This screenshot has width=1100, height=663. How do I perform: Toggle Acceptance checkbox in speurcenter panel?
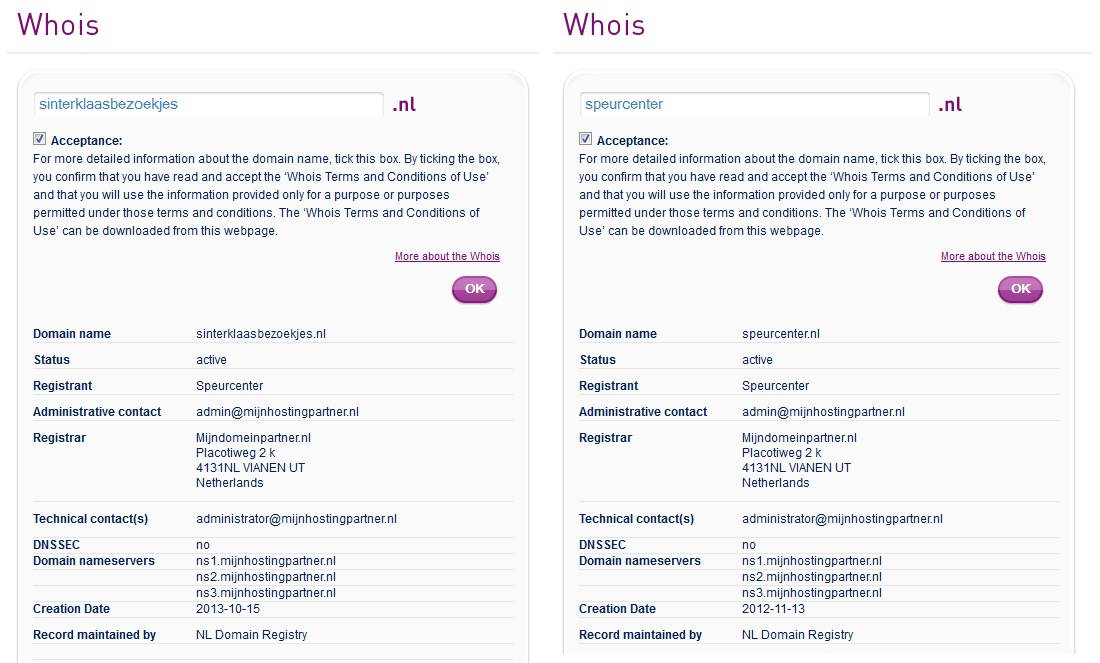click(x=585, y=139)
